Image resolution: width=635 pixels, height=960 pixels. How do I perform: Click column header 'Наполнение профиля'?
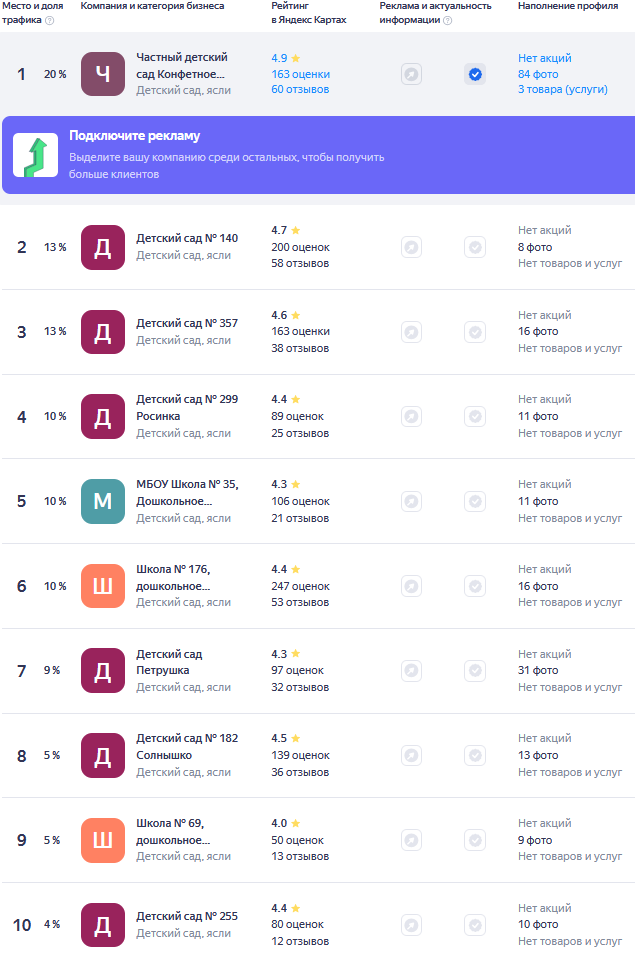[x=568, y=6]
